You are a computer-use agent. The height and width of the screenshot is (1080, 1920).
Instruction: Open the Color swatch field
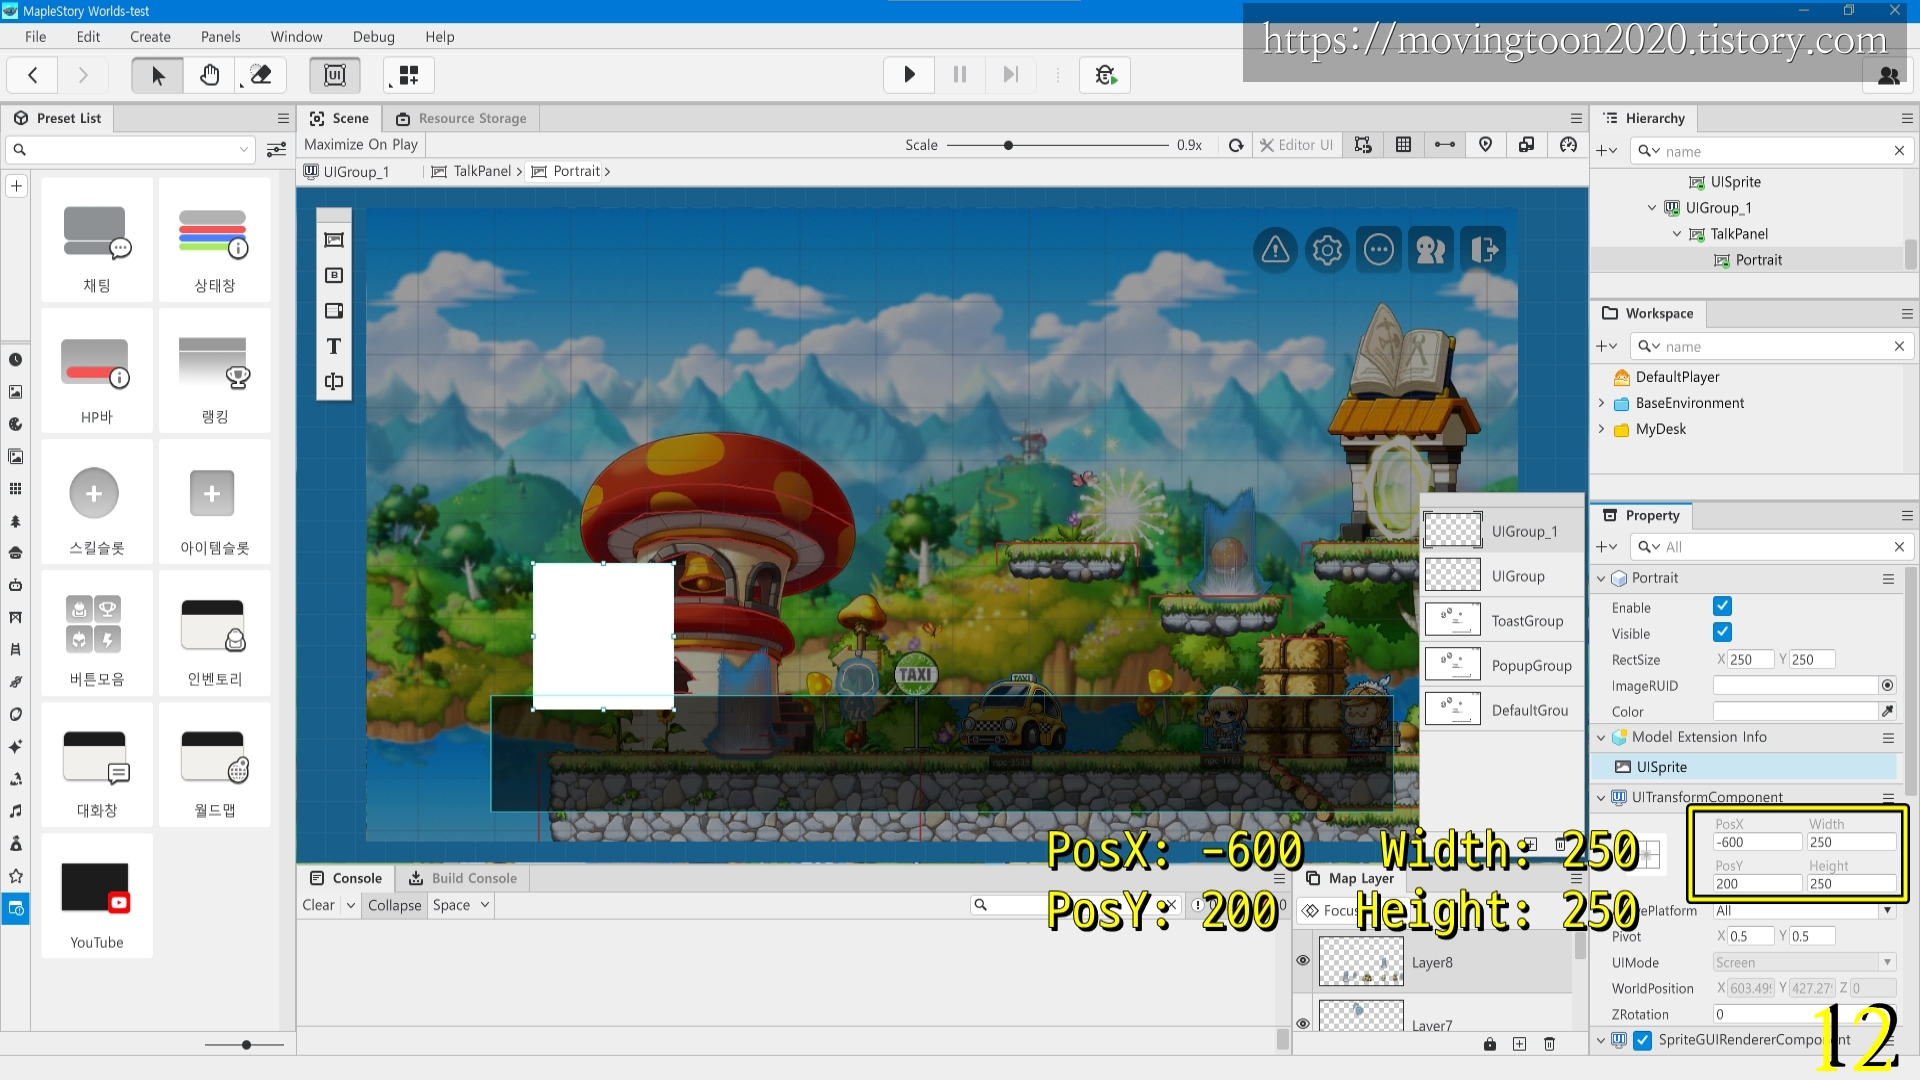pyautogui.click(x=1795, y=711)
